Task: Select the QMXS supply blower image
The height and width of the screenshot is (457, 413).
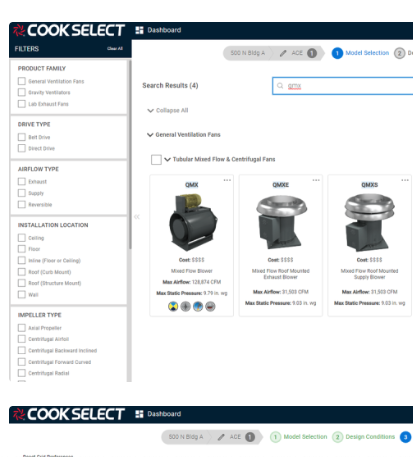Action: point(370,222)
